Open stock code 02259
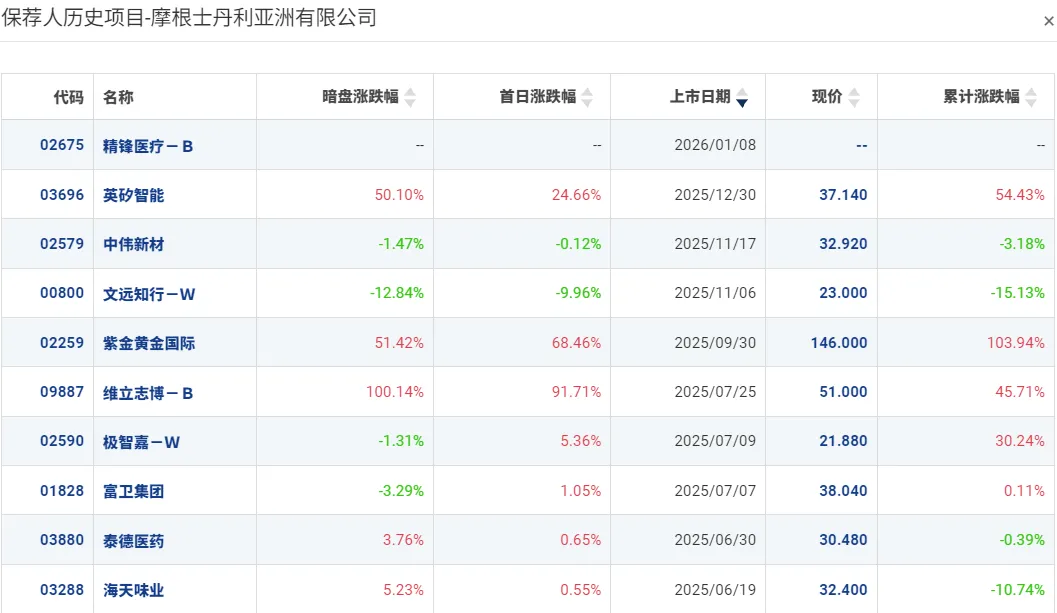 [62, 343]
